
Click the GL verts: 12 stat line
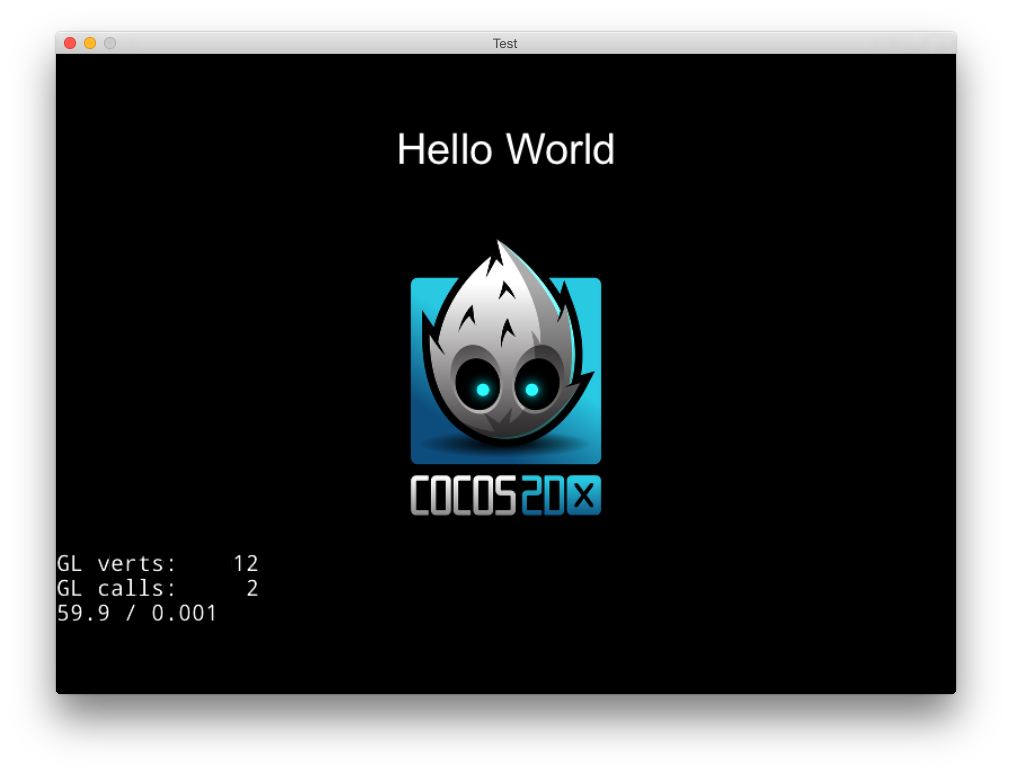[157, 564]
